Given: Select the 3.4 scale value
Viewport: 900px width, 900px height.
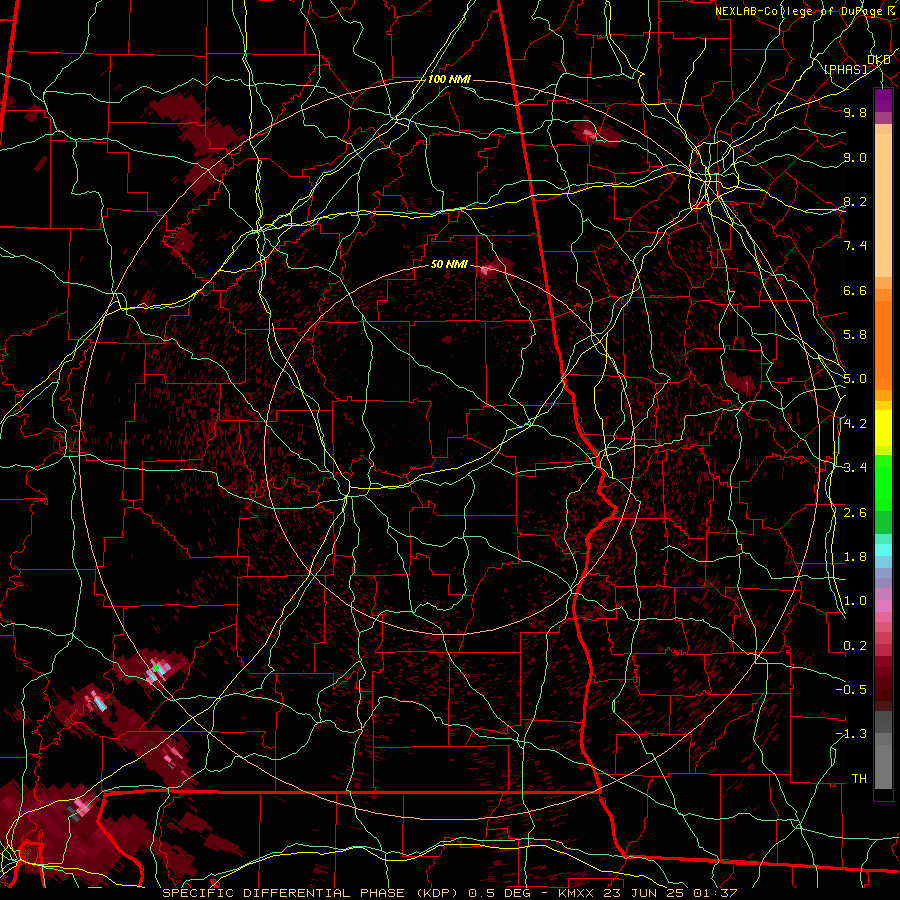Looking at the screenshot, I should (855, 468).
